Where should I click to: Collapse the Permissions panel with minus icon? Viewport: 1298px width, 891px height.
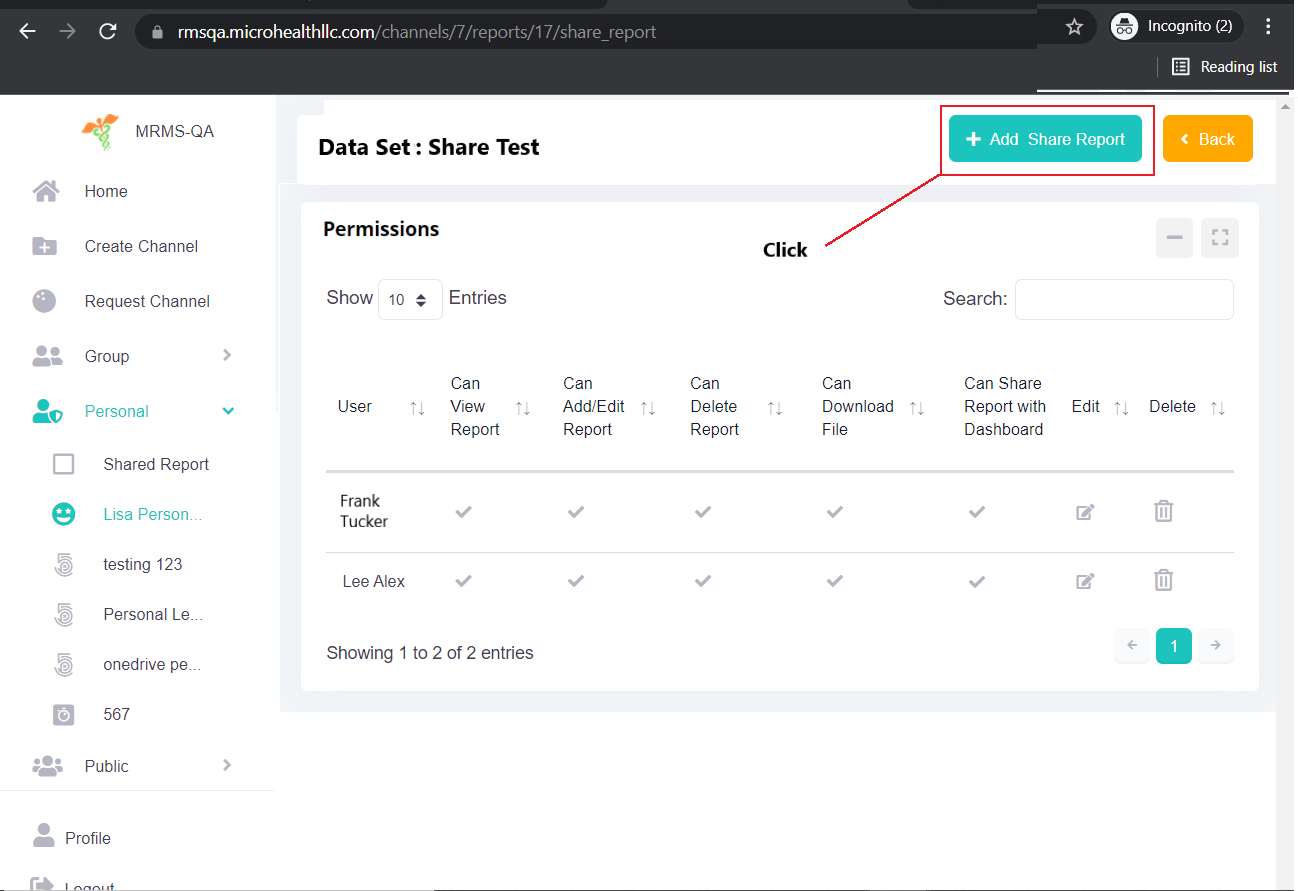tap(1174, 238)
